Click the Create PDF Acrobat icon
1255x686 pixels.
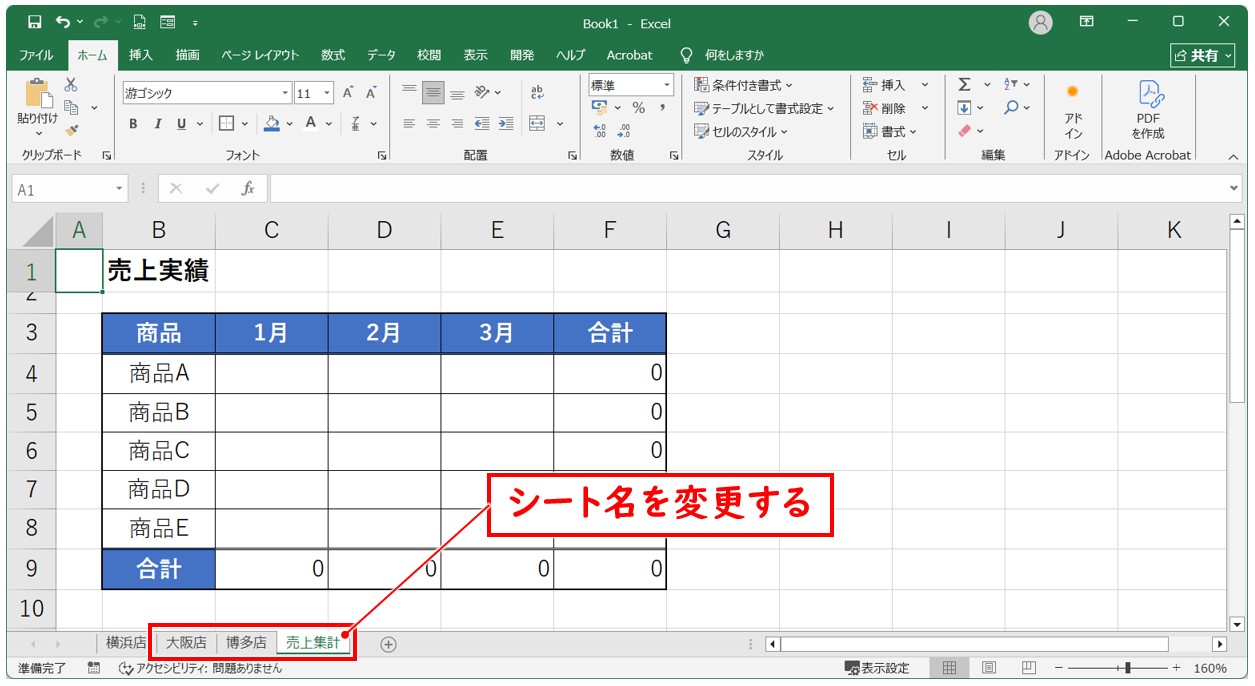tap(1148, 110)
